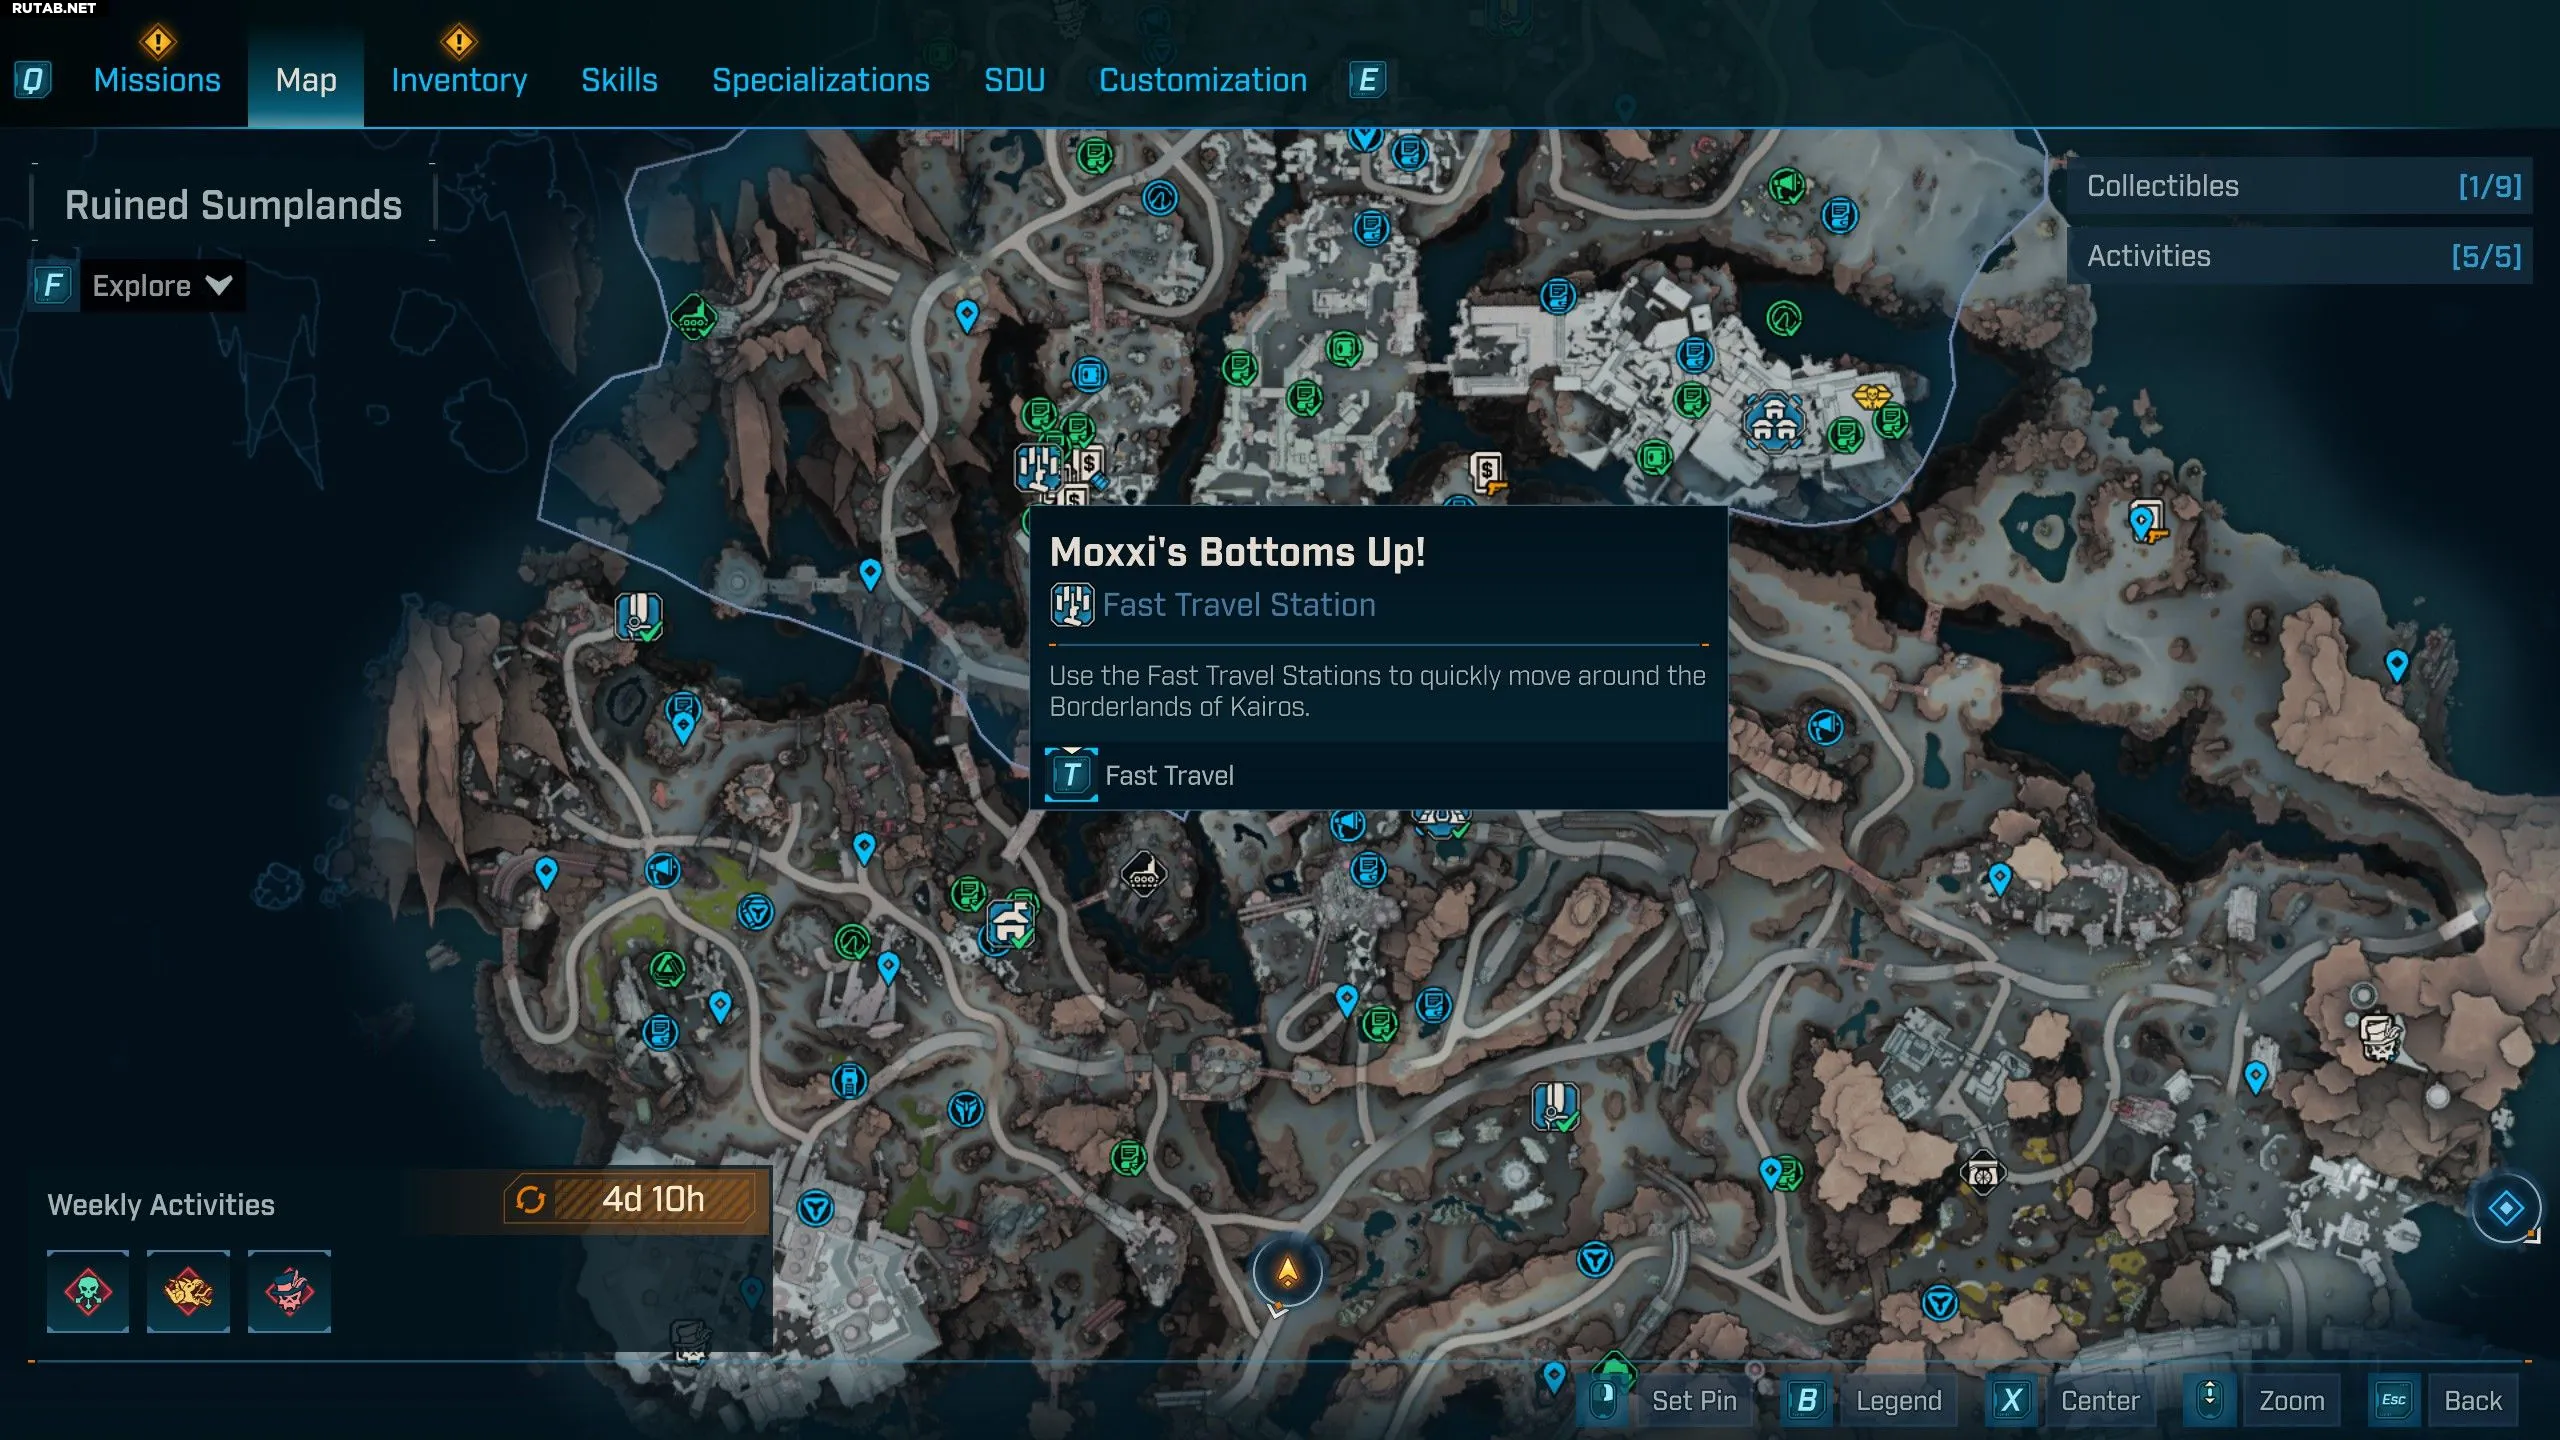2560x1440 pixels.
Task: Open the Customization tab
Action: [x=1203, y=80]
